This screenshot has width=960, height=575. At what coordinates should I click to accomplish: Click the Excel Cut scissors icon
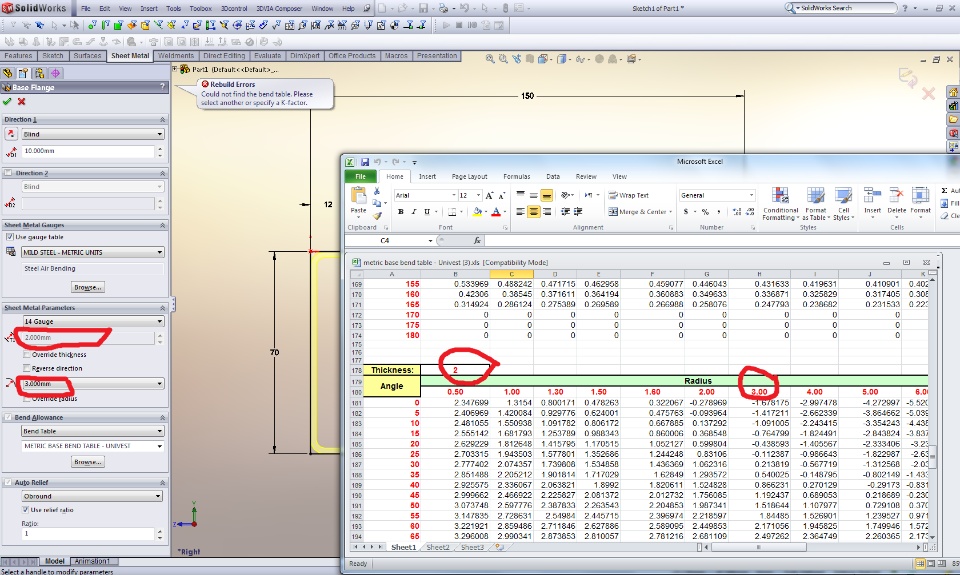coord(377,192)
